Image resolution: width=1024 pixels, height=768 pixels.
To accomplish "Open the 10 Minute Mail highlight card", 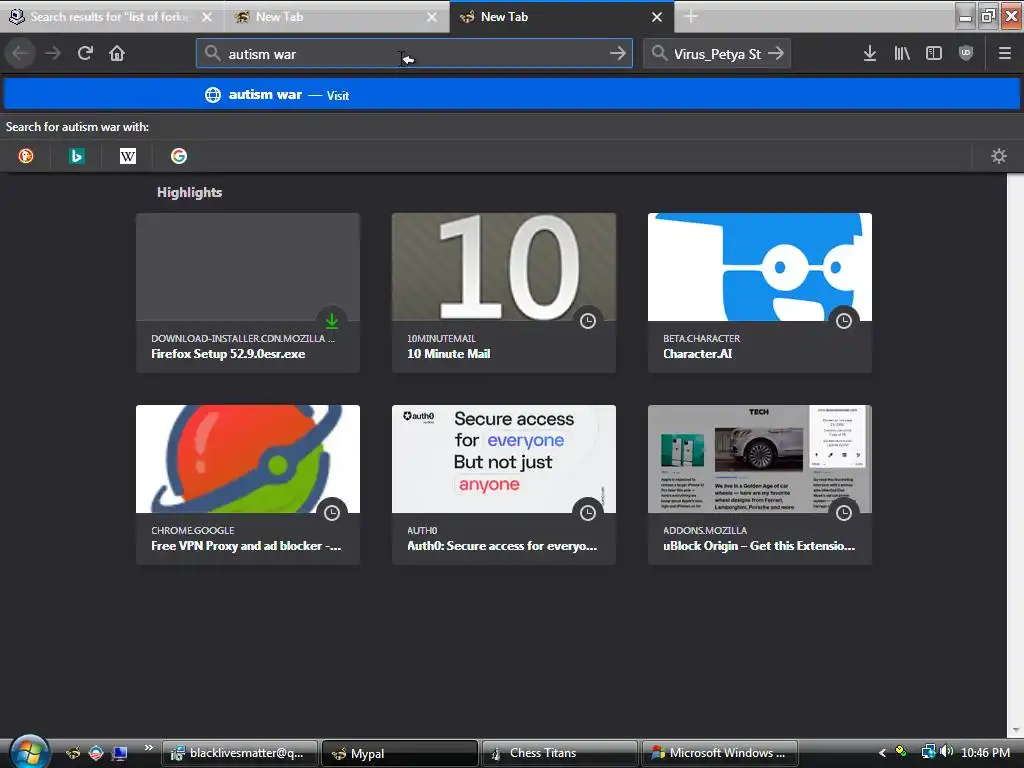I will pos(504,293).
